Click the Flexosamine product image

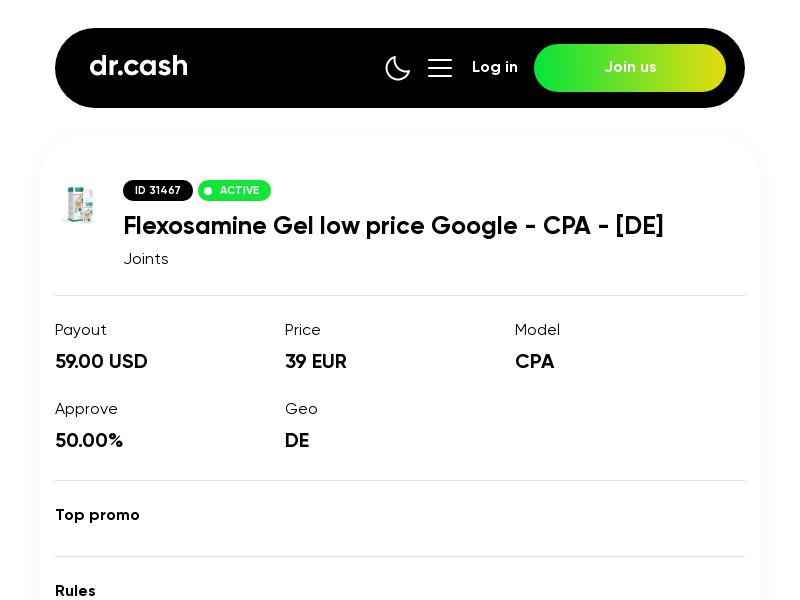[x=80, y=204]
